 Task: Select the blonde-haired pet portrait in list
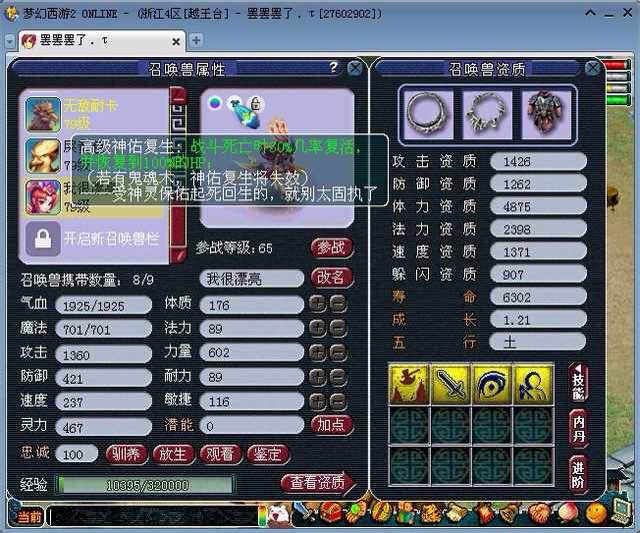tap(43, 156)
